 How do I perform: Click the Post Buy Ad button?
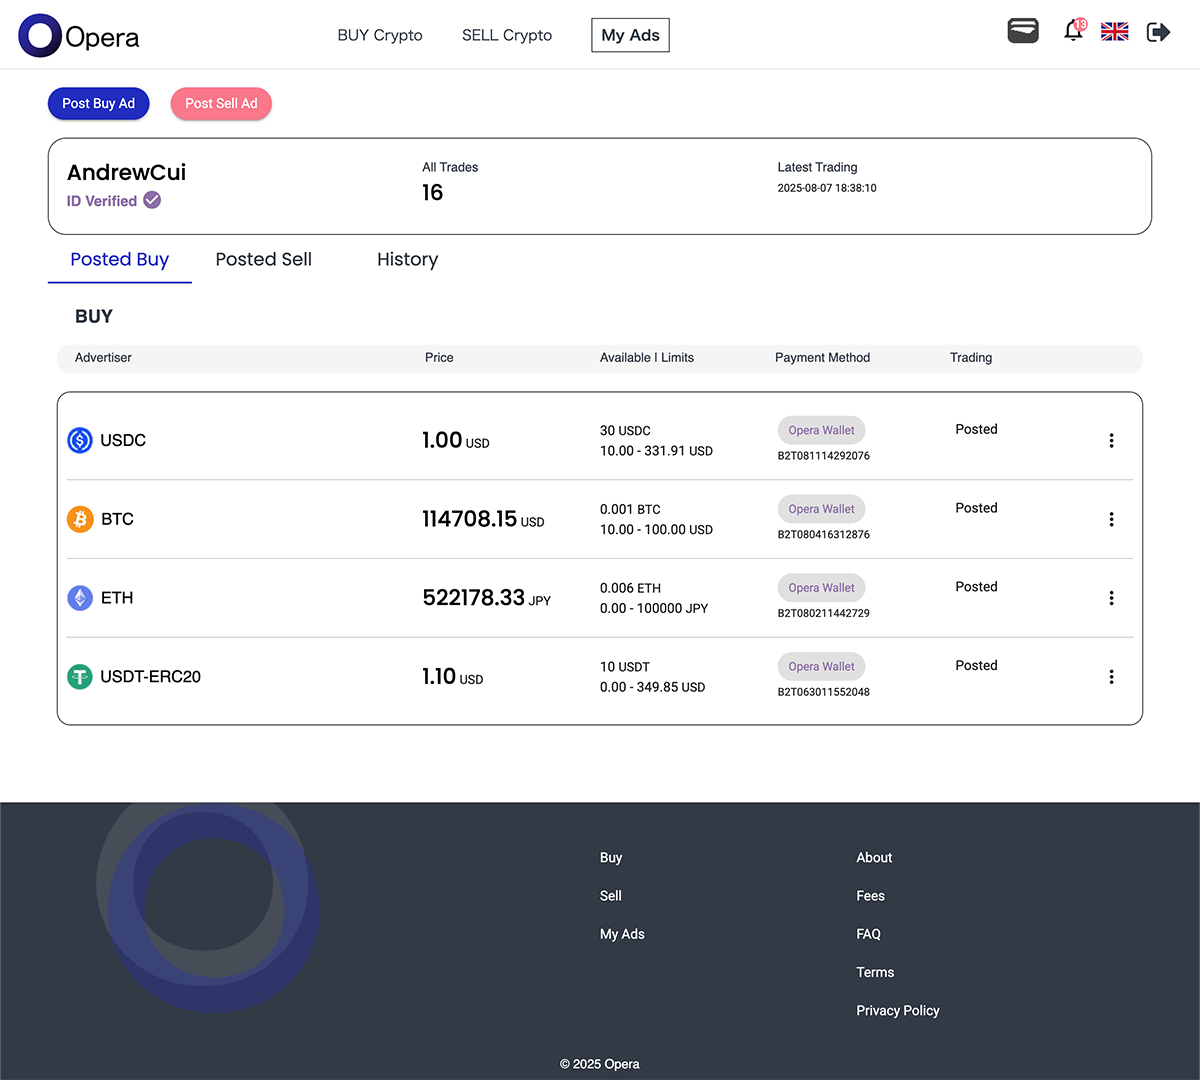pyautogui.click(x=98, y=104)
